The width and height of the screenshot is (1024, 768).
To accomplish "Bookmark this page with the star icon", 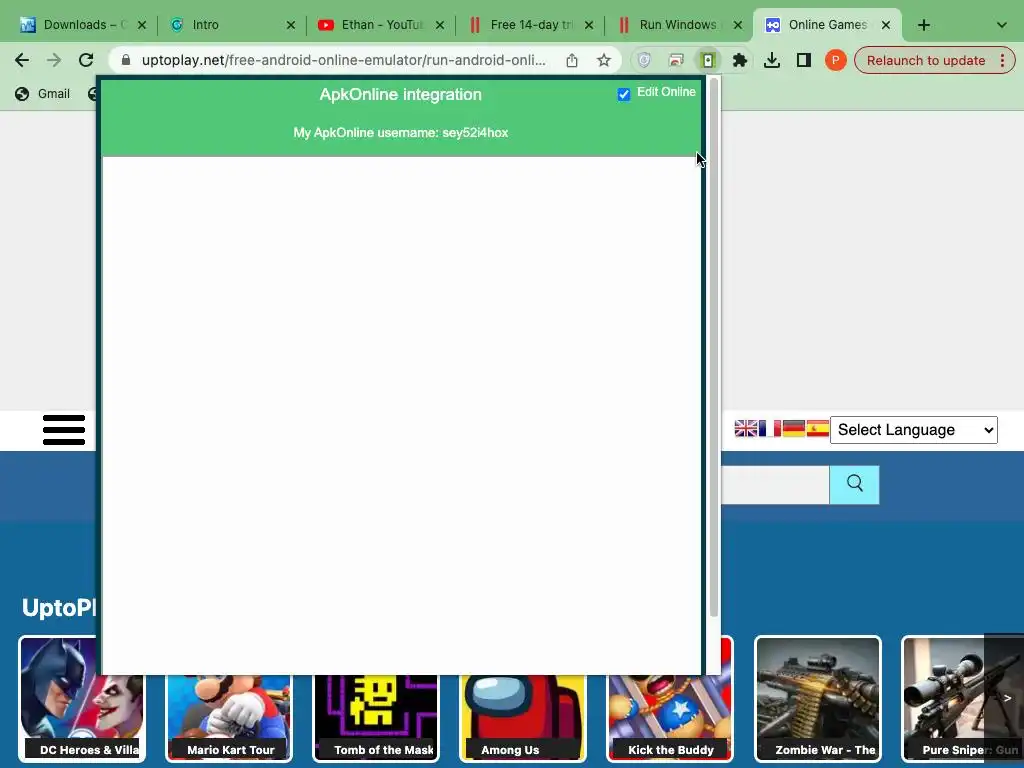I will (603, 61).
